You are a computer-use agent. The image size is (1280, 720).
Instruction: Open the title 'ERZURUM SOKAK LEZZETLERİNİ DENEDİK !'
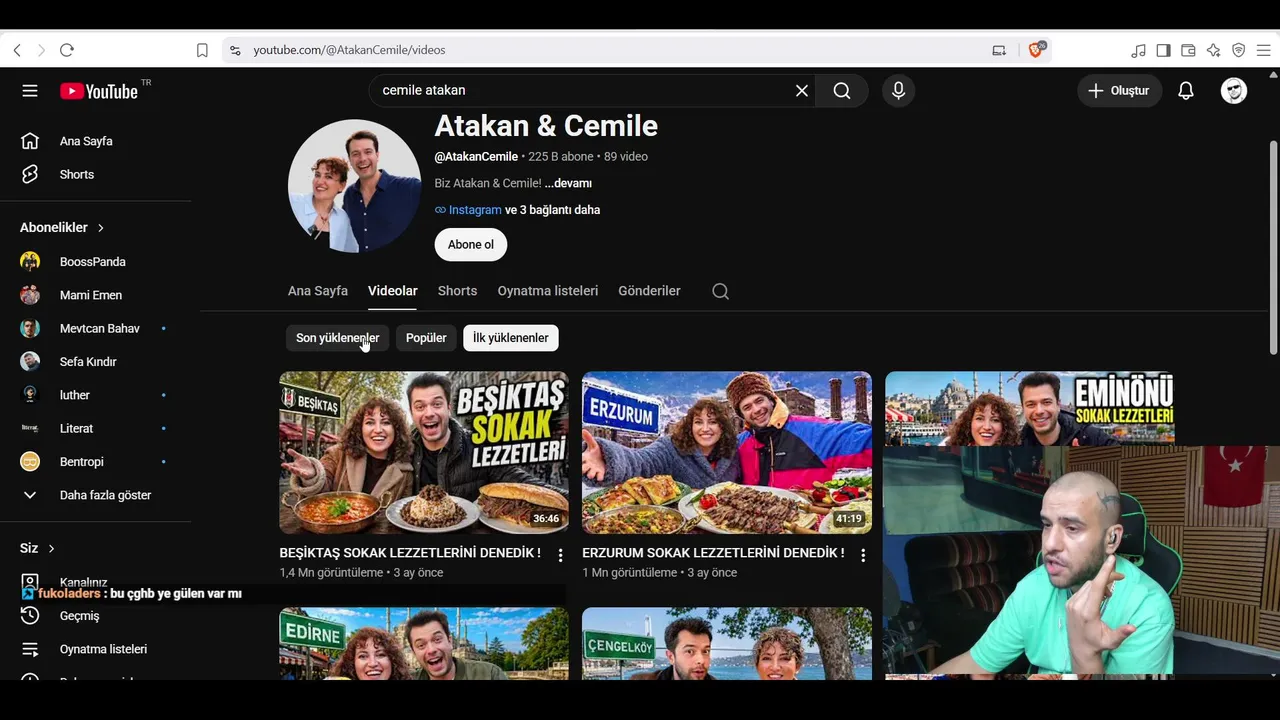coord(713,553)
